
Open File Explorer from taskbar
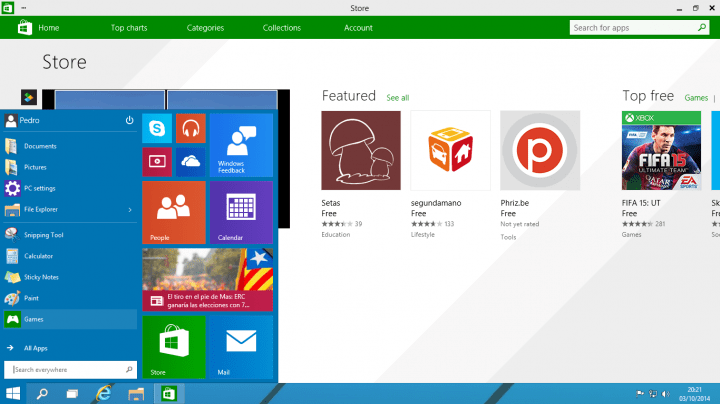point(136,393)
